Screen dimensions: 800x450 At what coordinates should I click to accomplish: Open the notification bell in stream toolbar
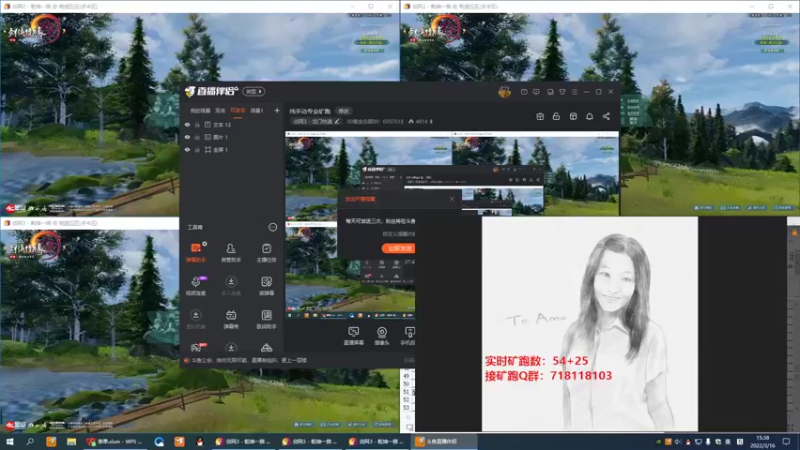point(589,116)
